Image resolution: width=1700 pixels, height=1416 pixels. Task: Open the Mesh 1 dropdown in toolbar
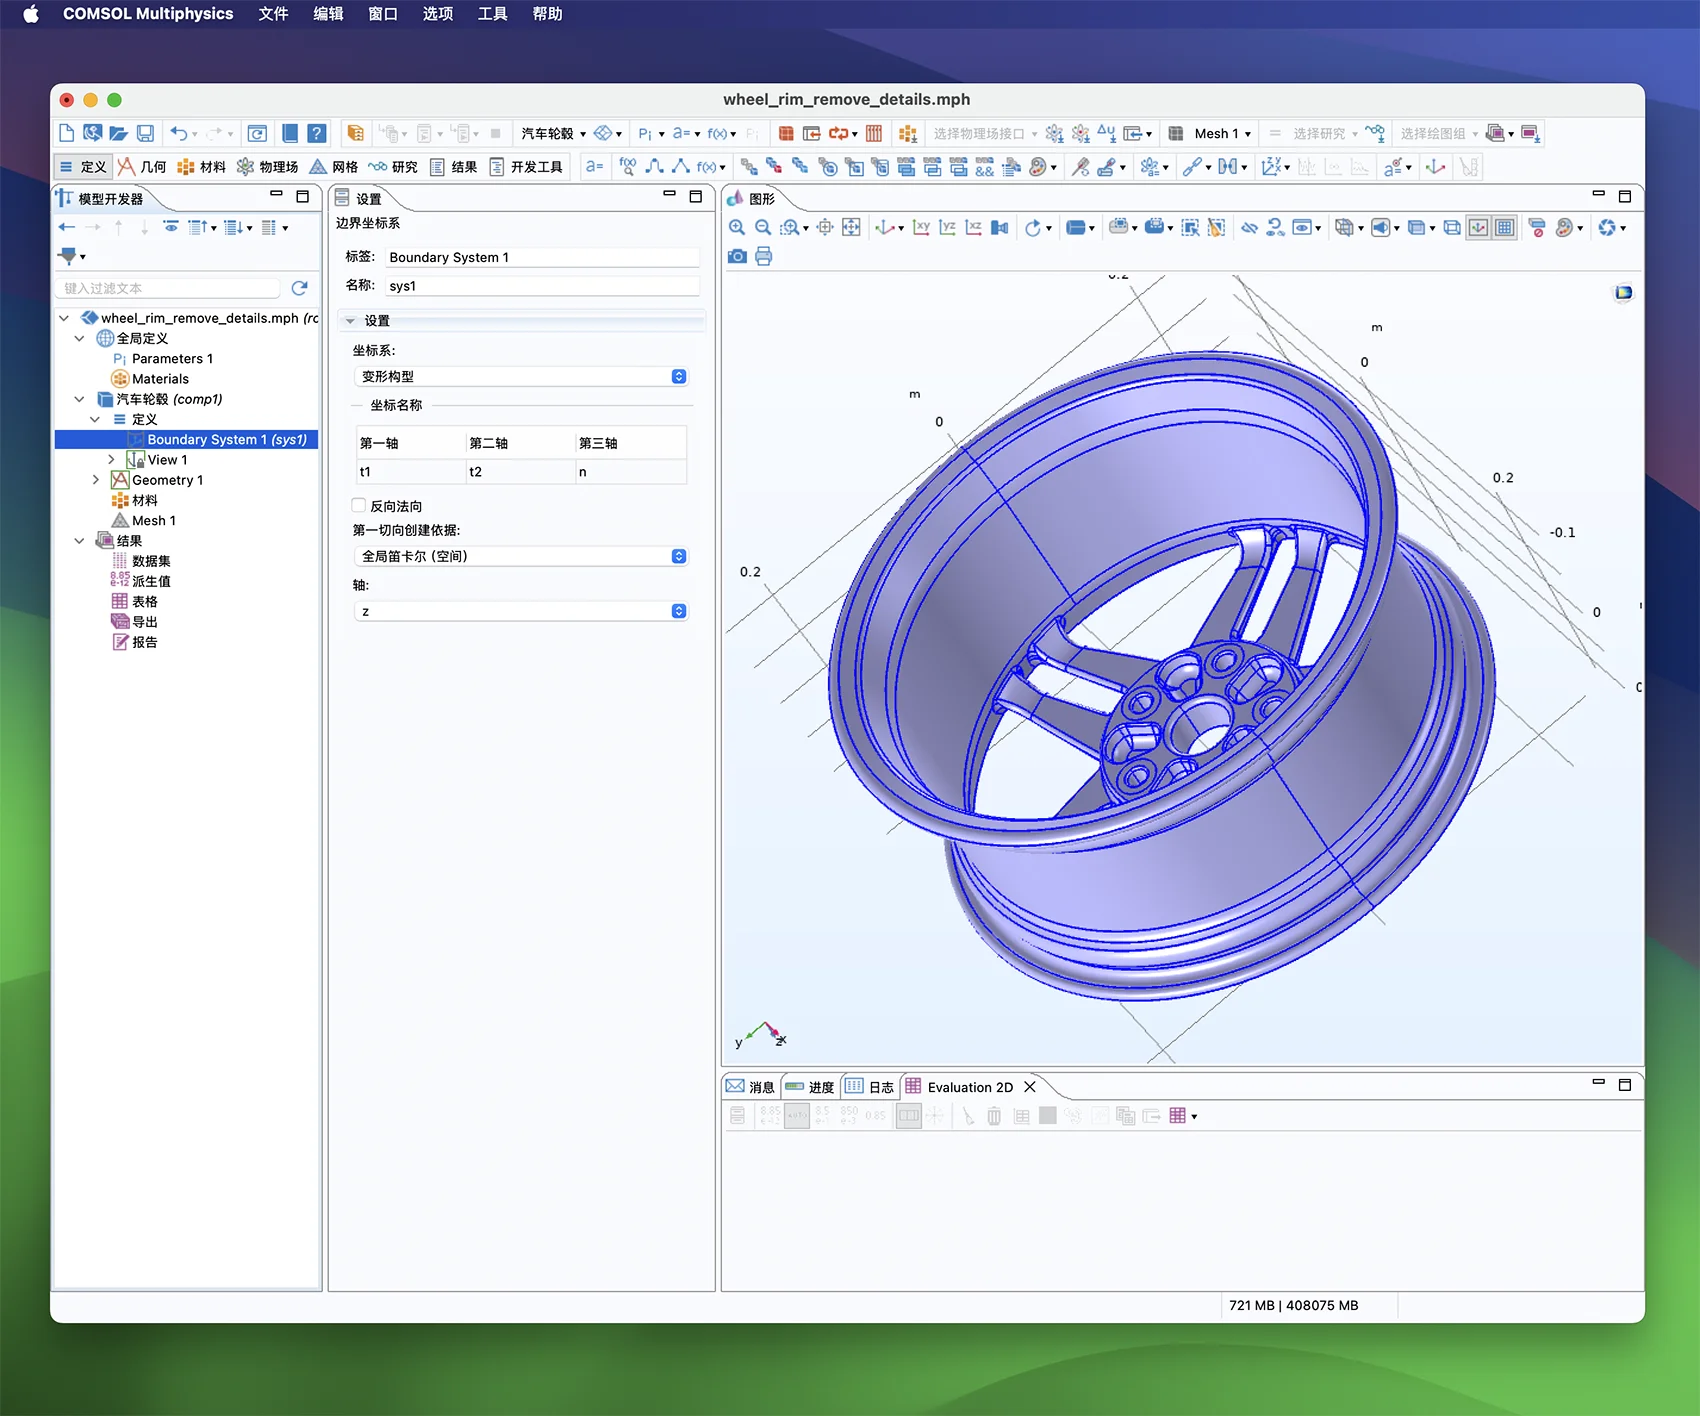pyautogui.click(x=1222, y=133)
